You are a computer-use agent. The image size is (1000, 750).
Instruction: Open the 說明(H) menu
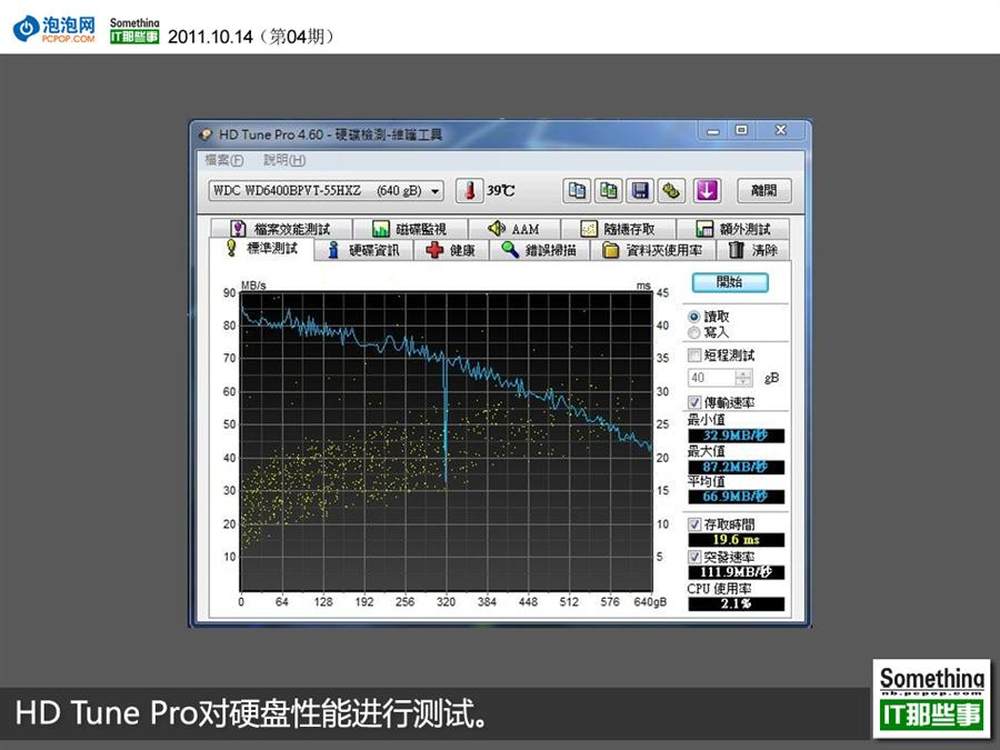(x=284, y=160)
